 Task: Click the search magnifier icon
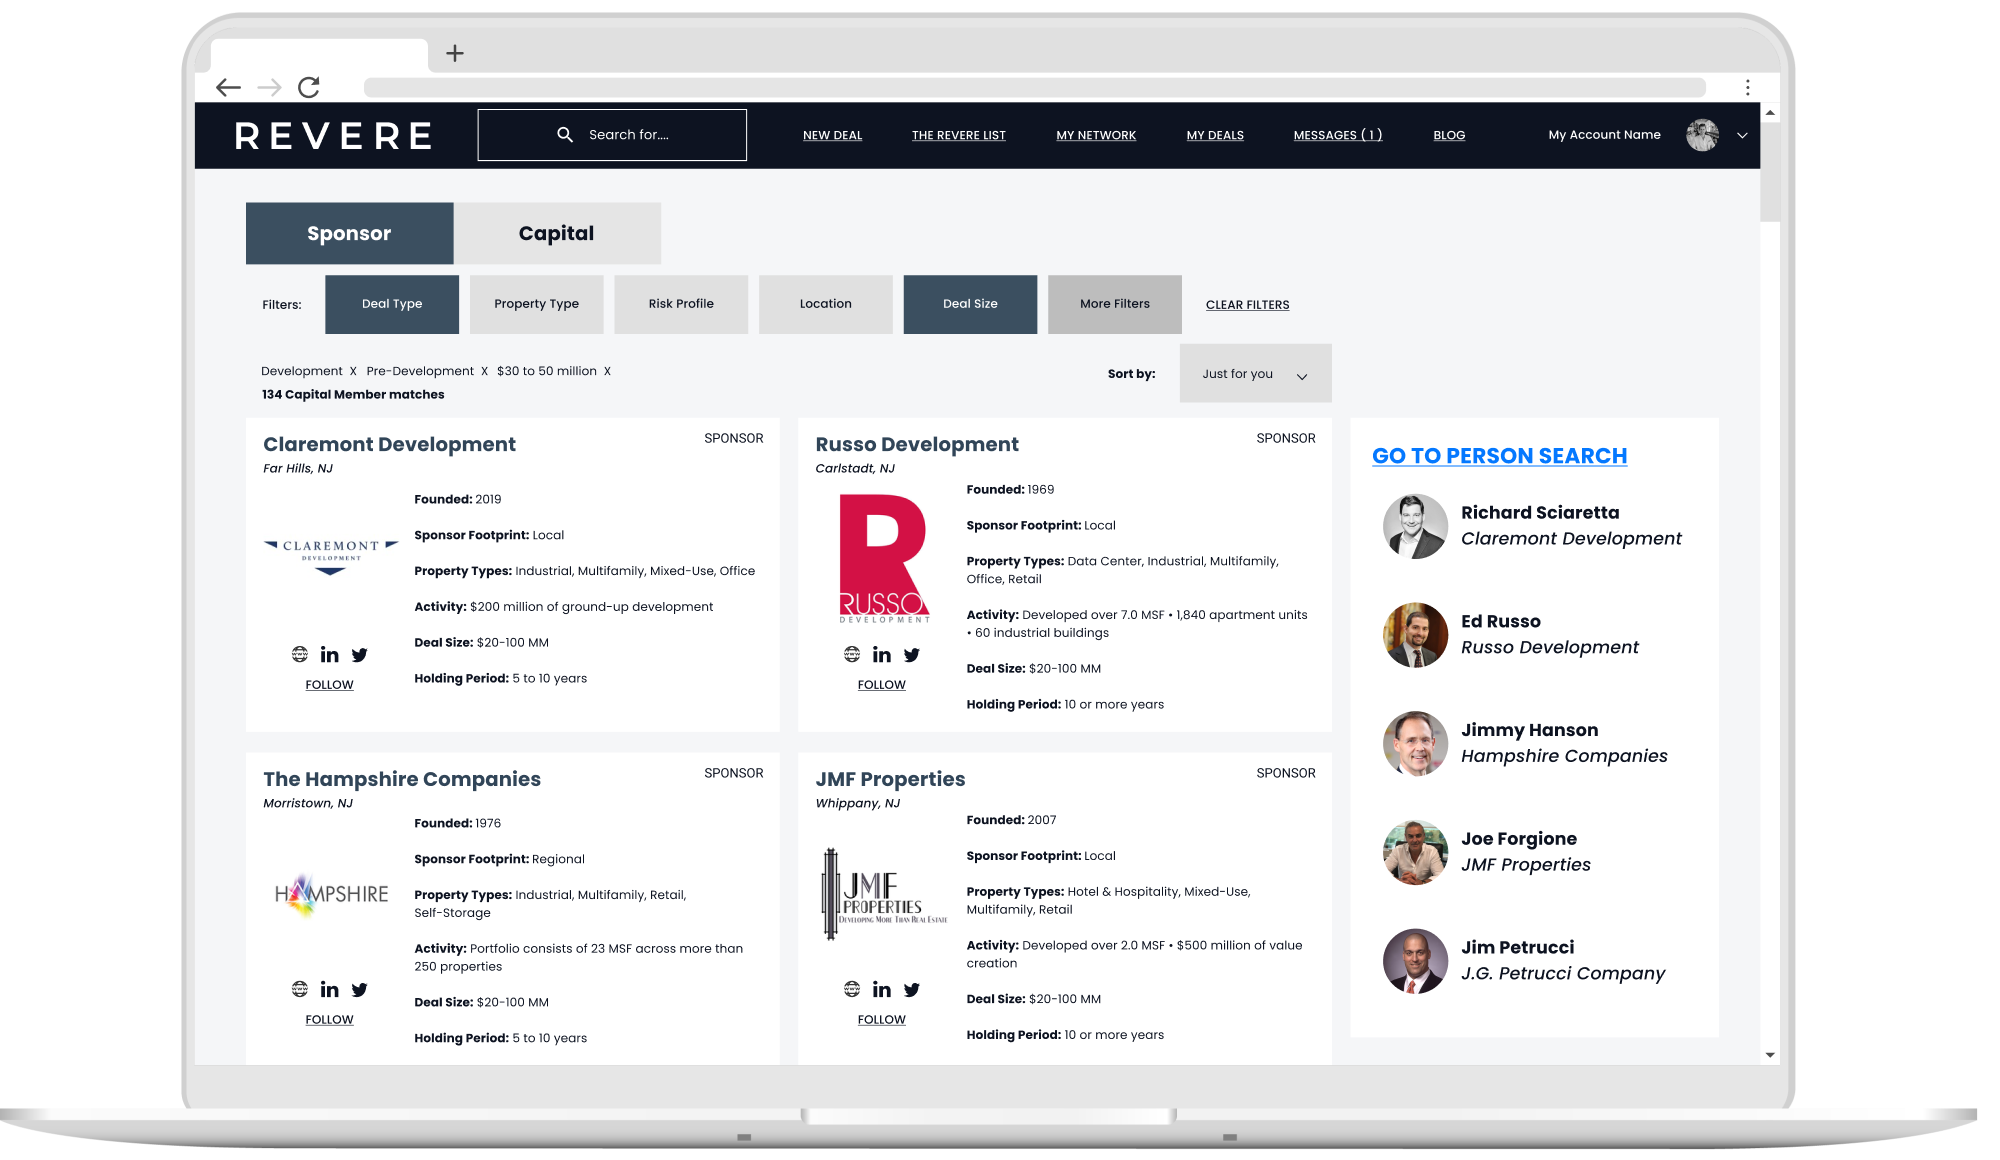(x=565, y=134)
